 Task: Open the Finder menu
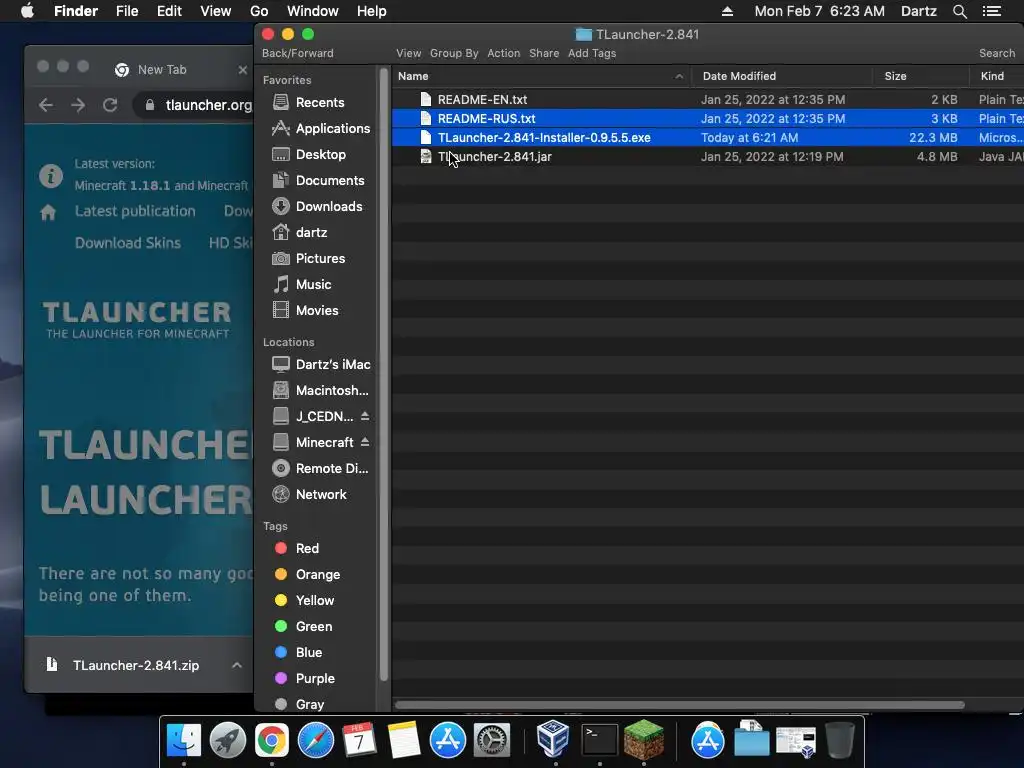(76, 11)
